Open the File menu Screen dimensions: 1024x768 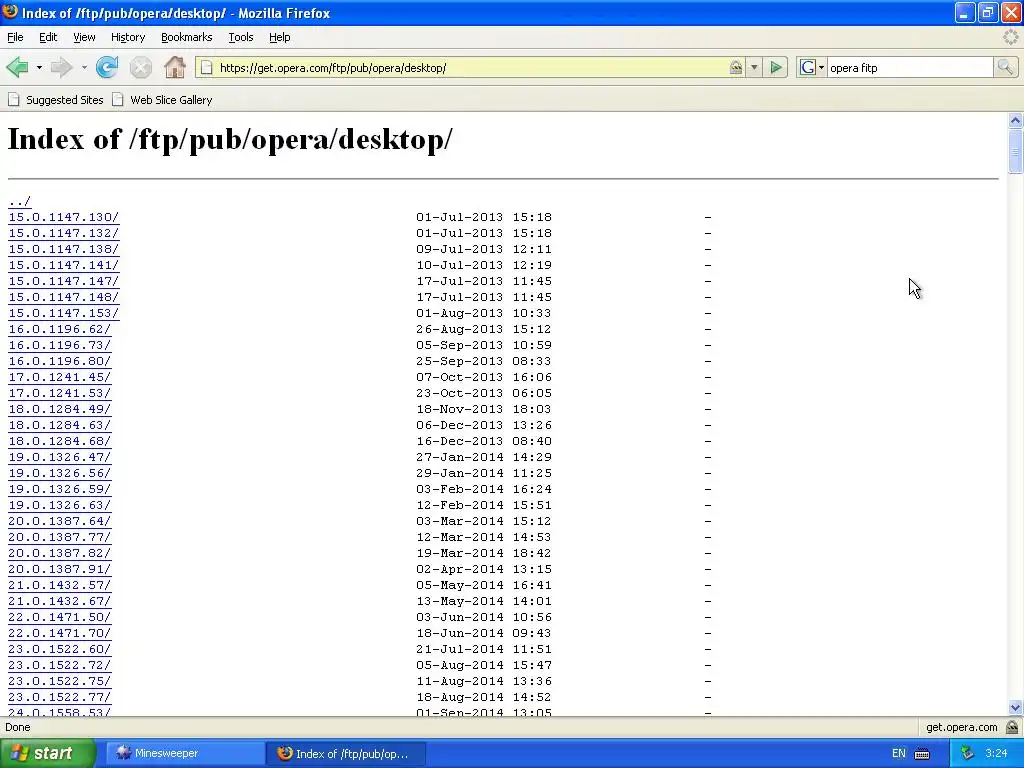pyautogui.click(x=15, y=37)
